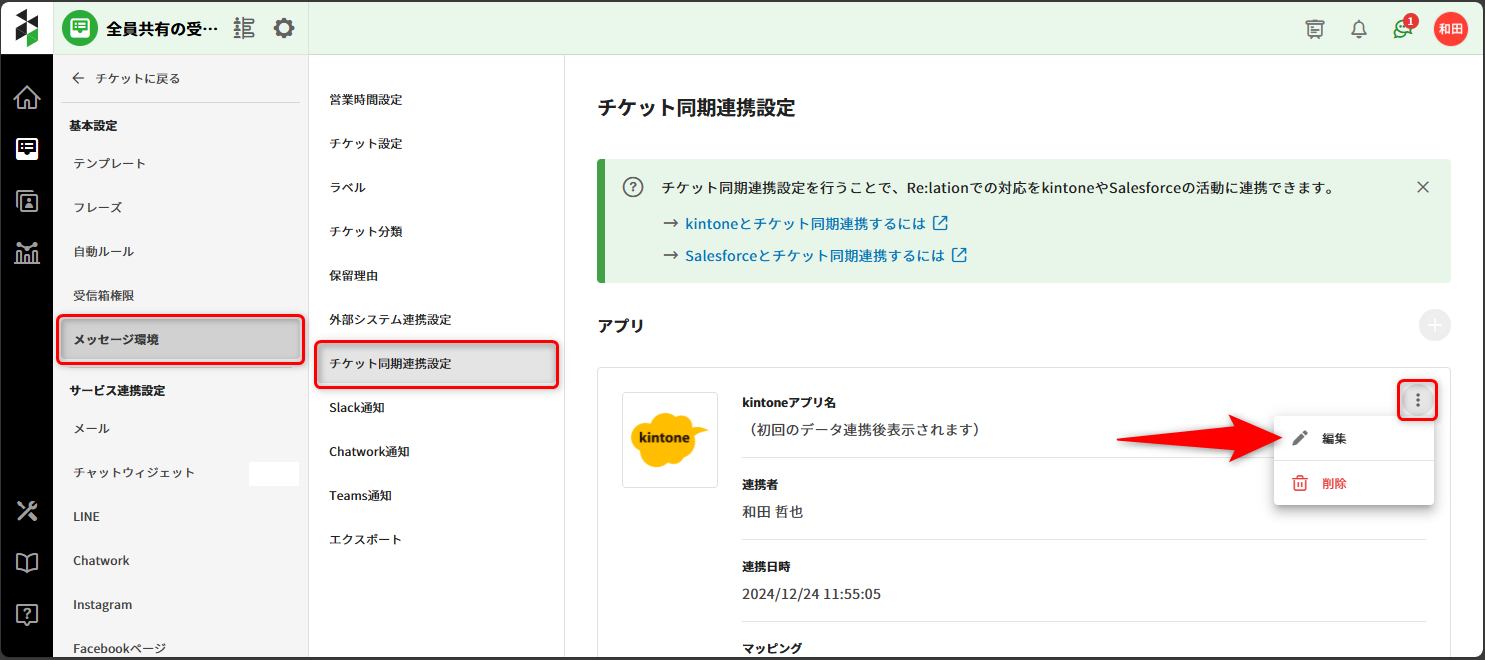Screen dimensions: 1485x660
Task: Open the address book icon in left rail
Action: click(x=27, y=200)
